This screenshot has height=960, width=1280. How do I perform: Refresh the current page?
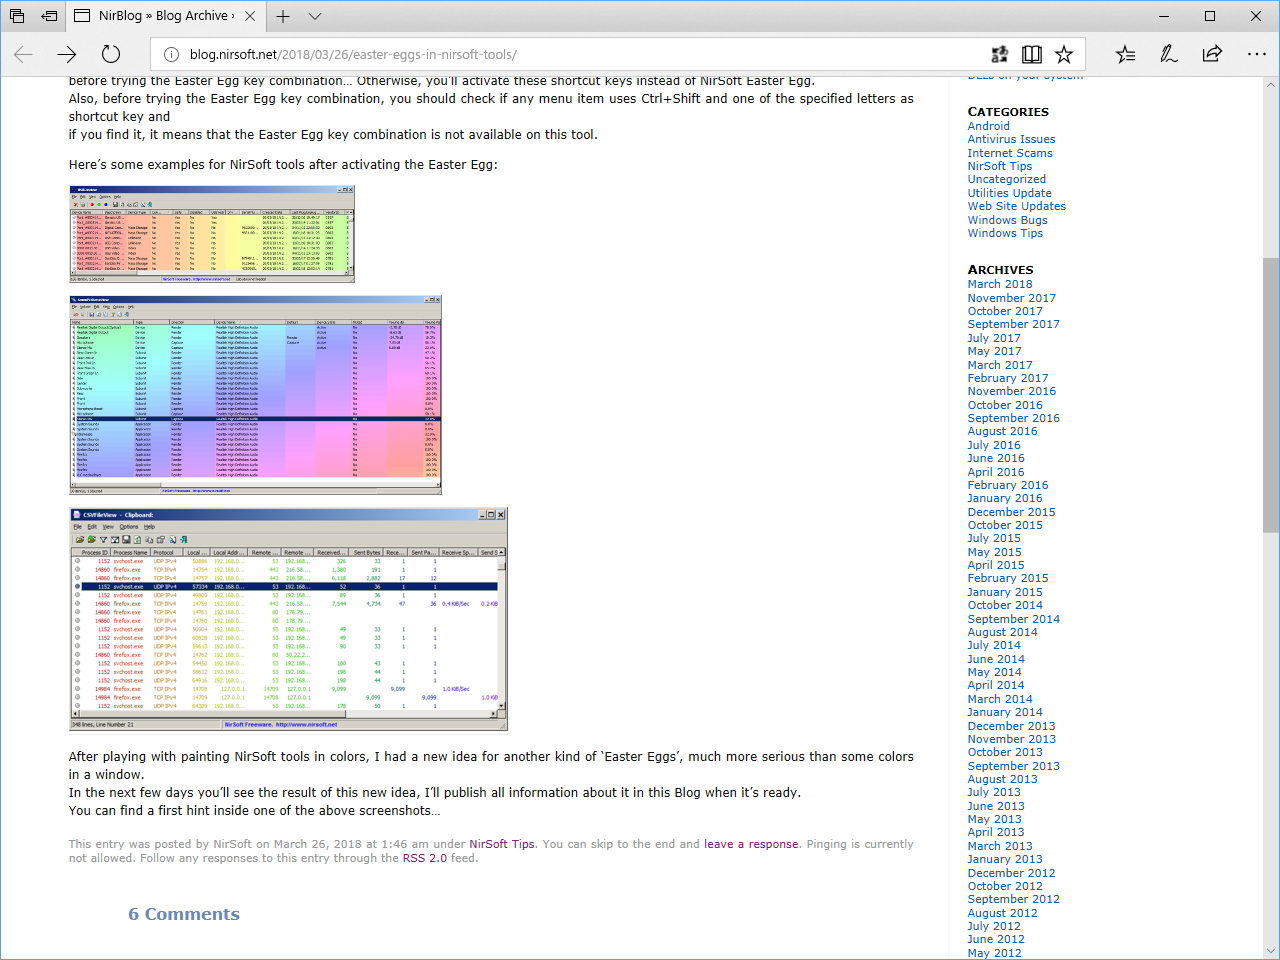[x=111, y=54]
